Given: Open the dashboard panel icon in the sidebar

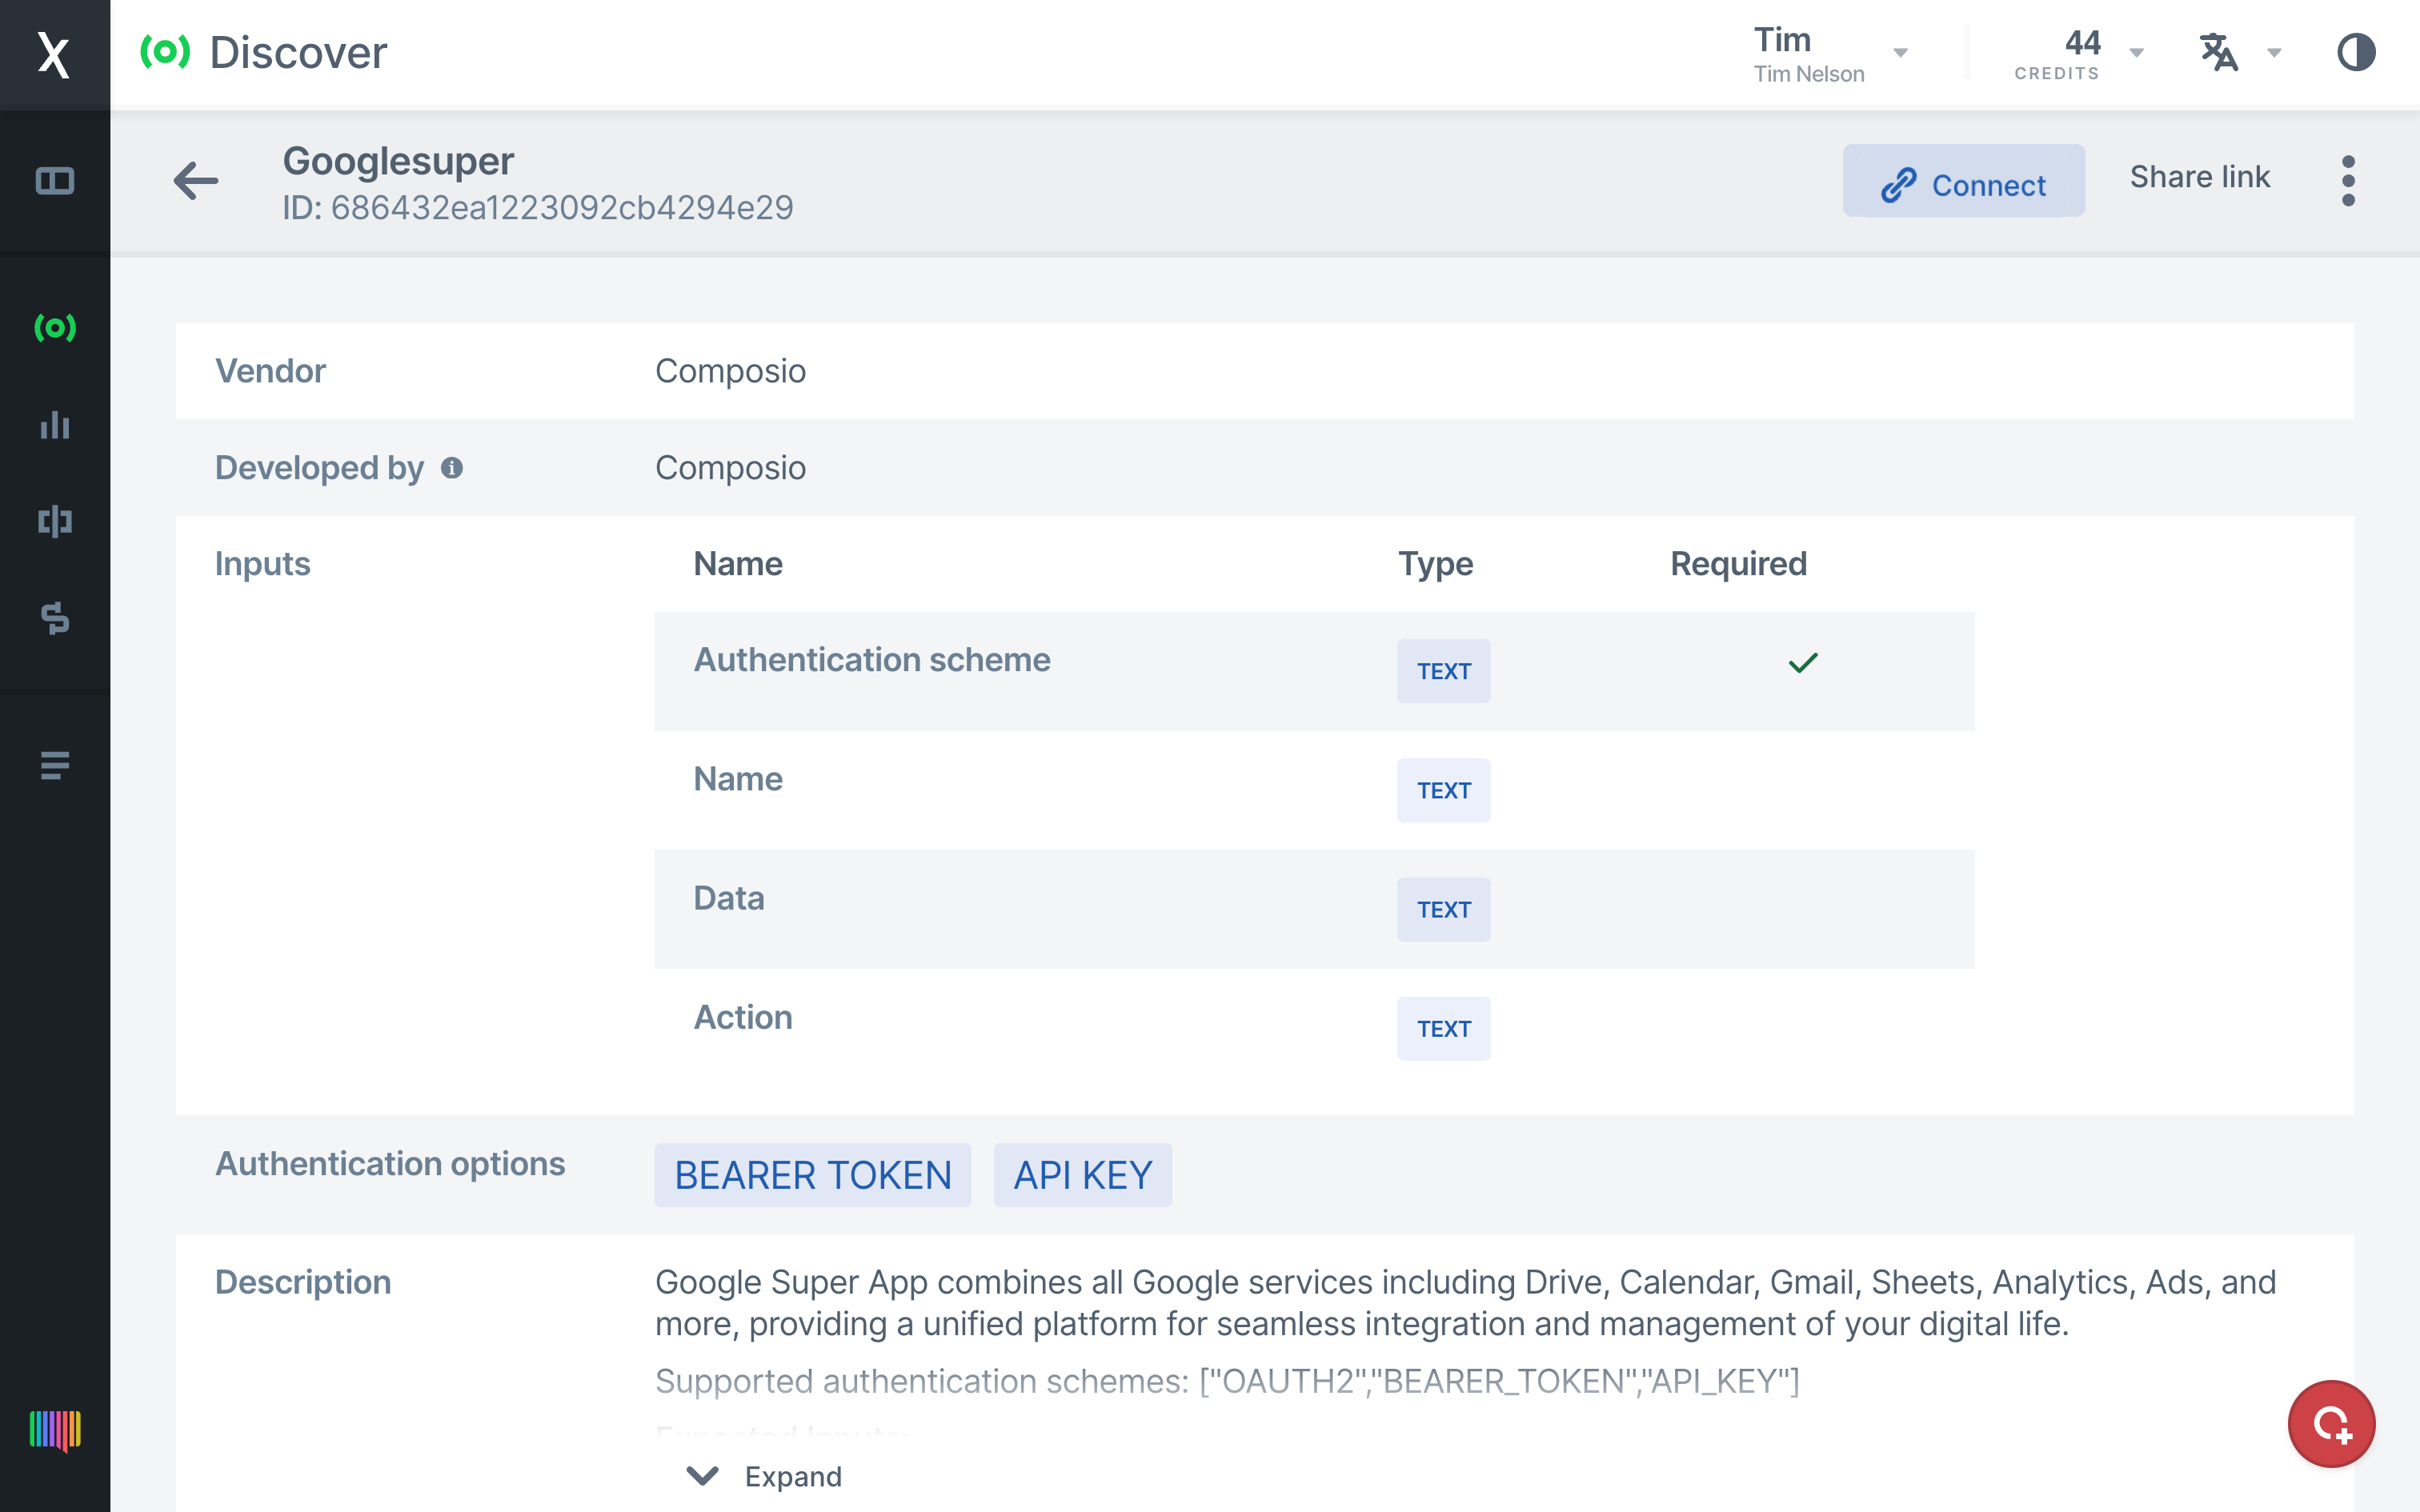Looking at the screenshot, I should coord(54,181).
